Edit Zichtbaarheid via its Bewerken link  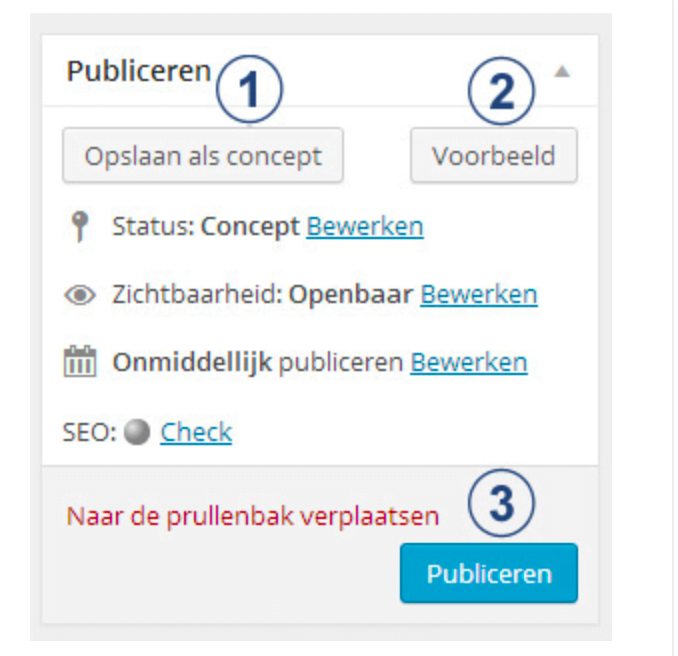479,295
